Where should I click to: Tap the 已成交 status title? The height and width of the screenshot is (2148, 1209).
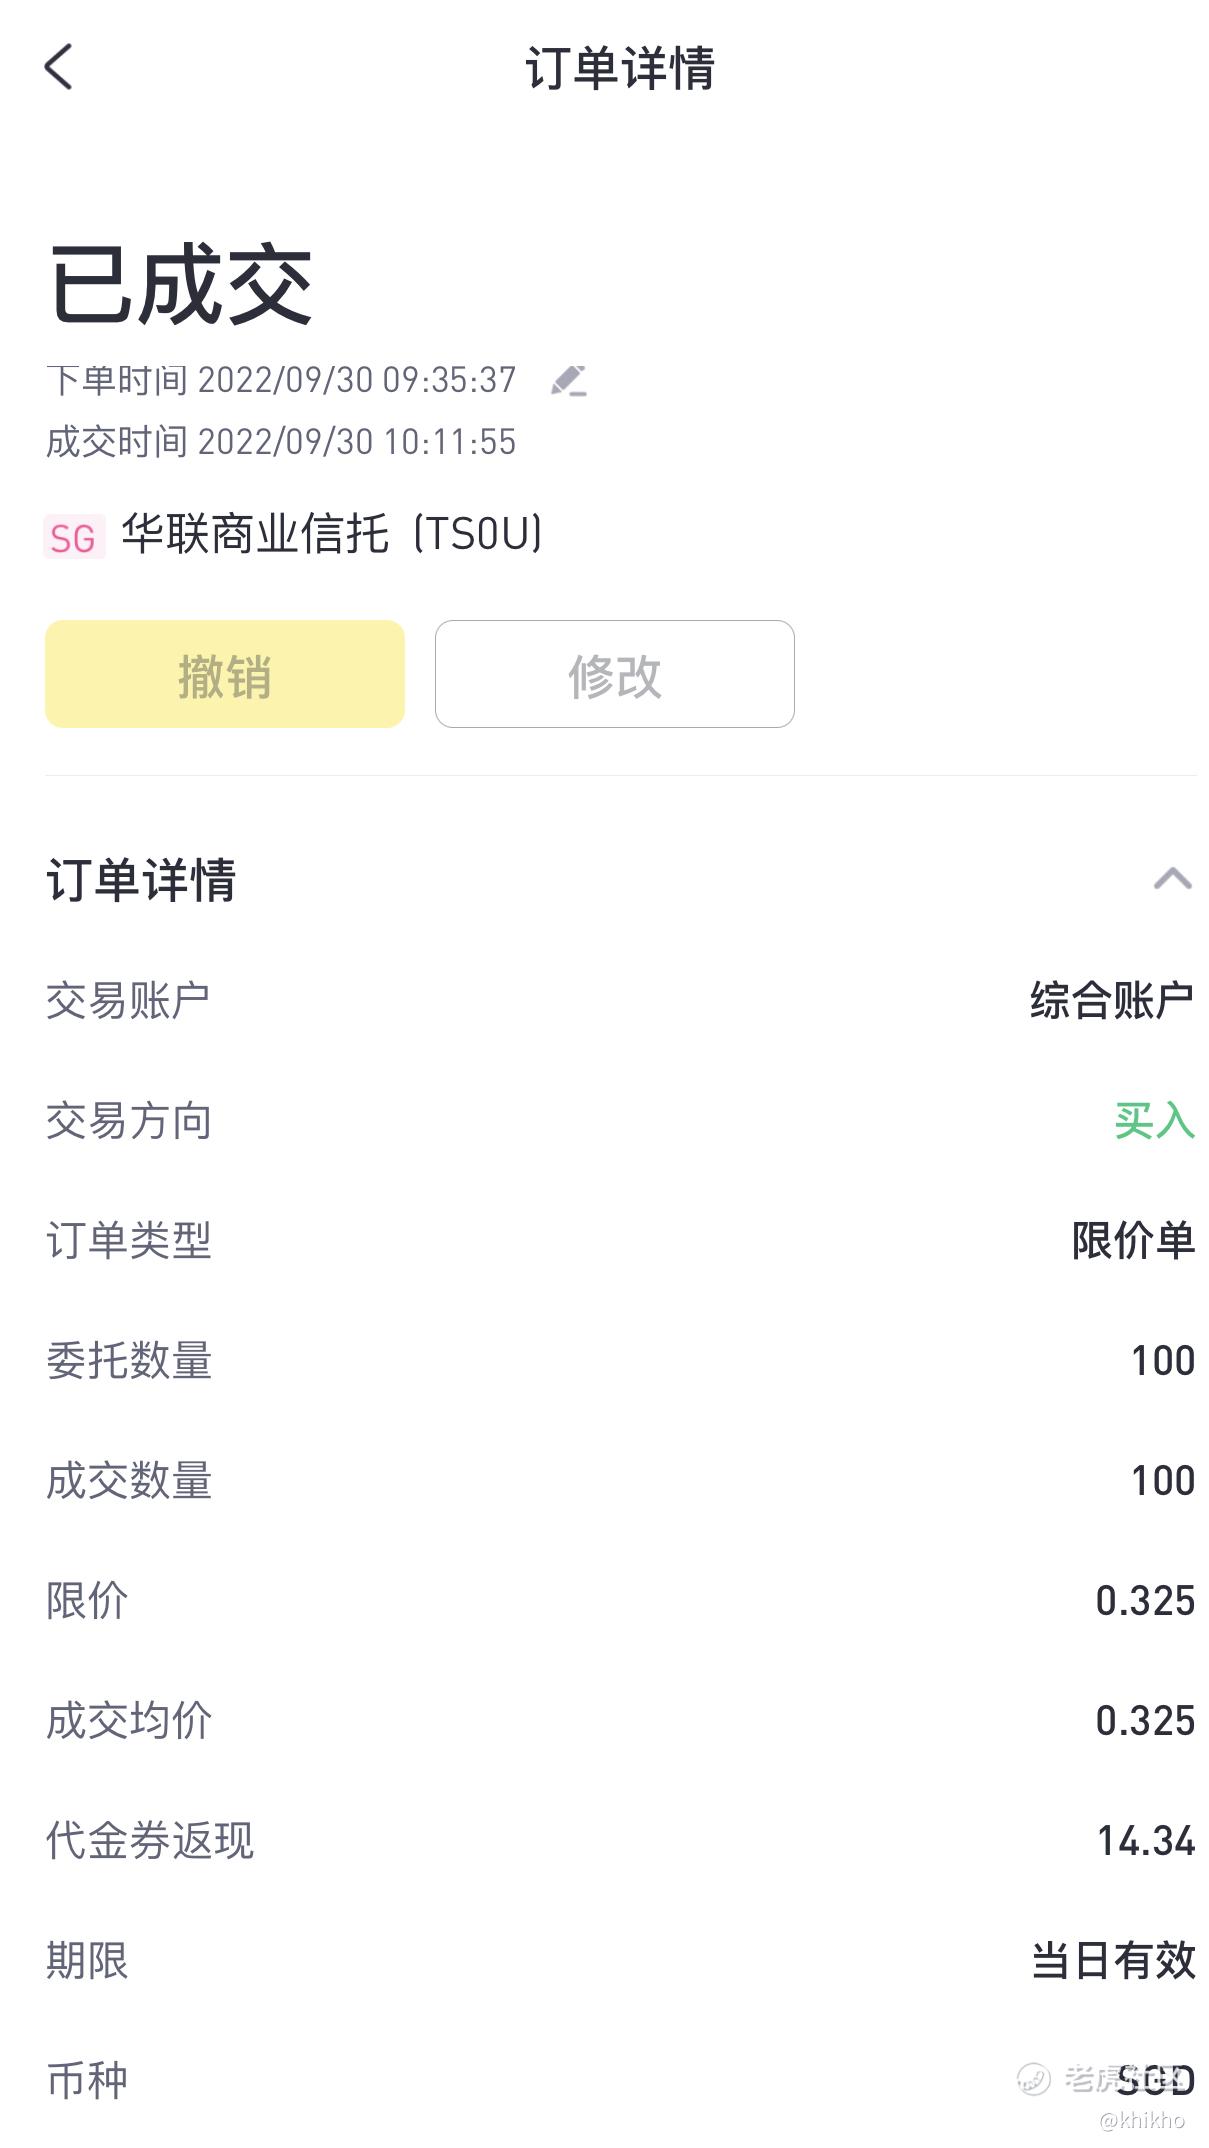click(181, 286)
